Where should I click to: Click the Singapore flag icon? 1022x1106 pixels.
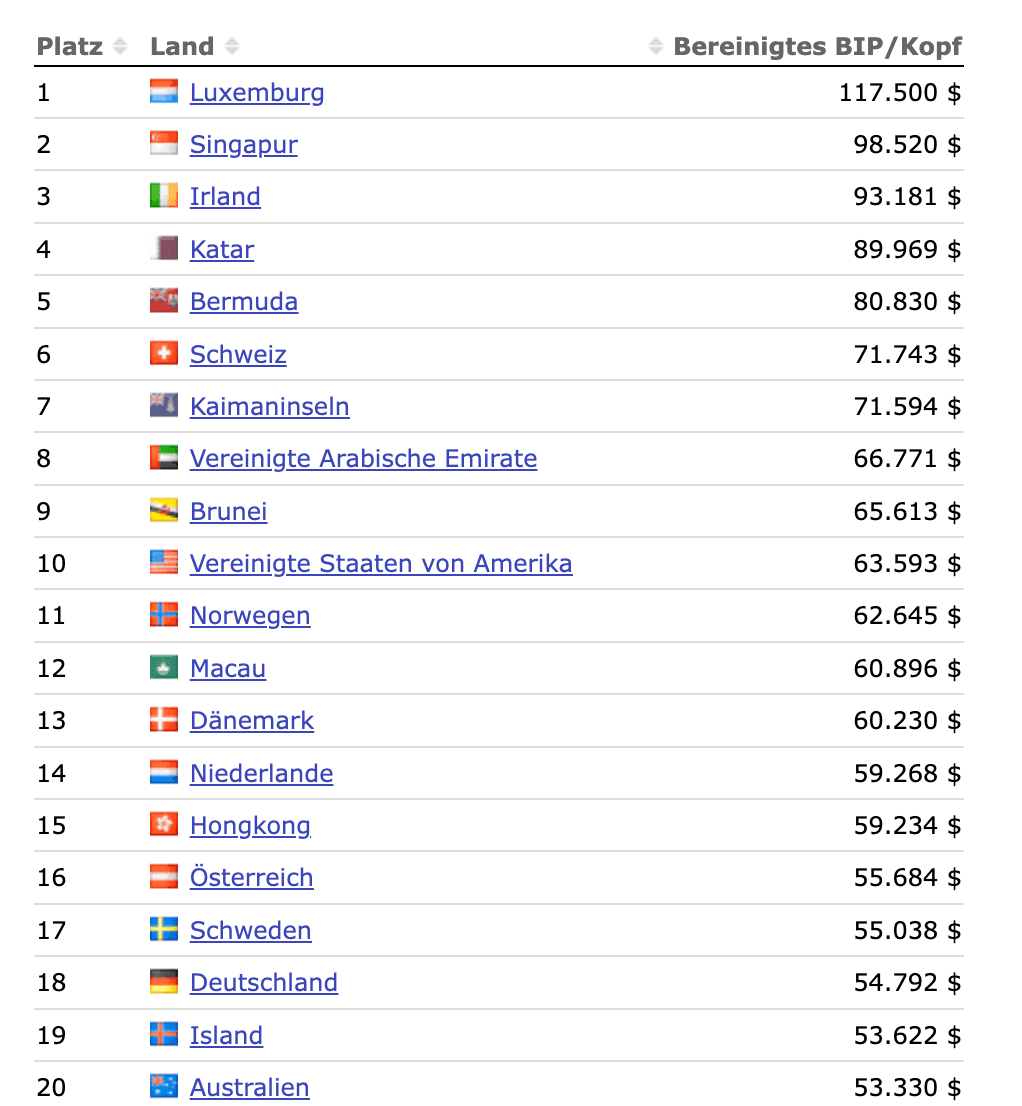coord(164,144)
